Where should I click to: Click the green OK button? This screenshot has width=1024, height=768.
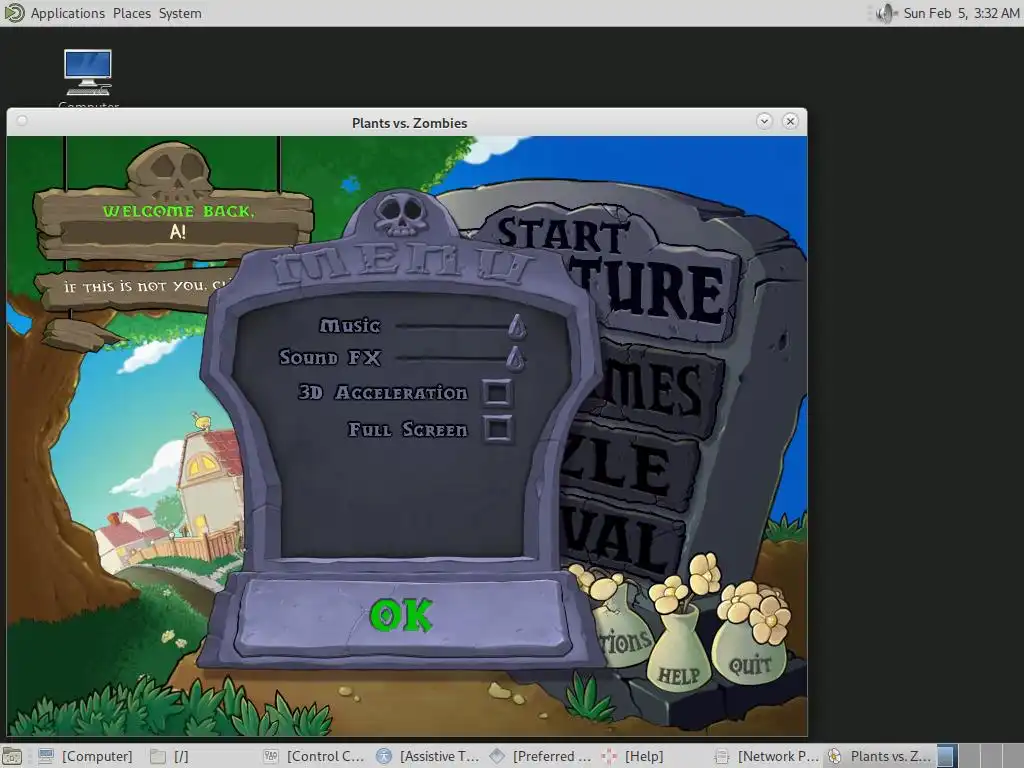401,615
